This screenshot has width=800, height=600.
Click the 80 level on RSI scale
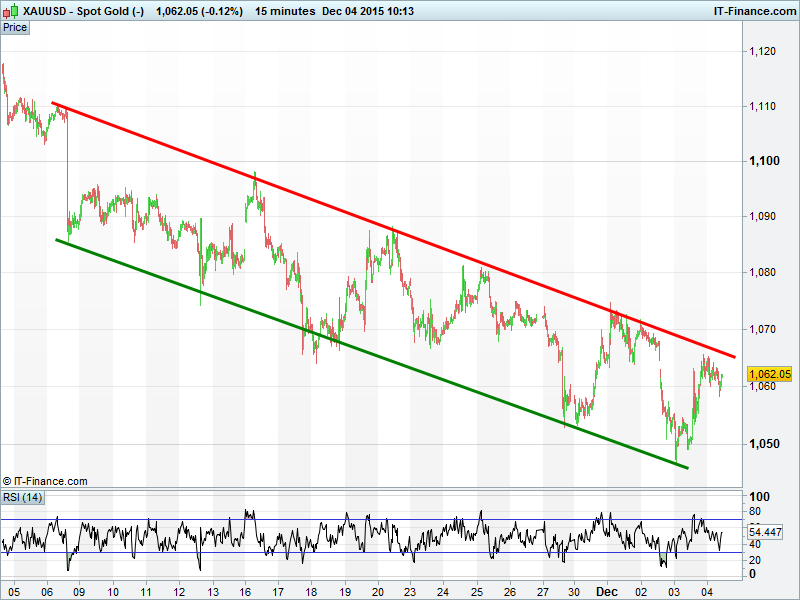coord(756,512)
